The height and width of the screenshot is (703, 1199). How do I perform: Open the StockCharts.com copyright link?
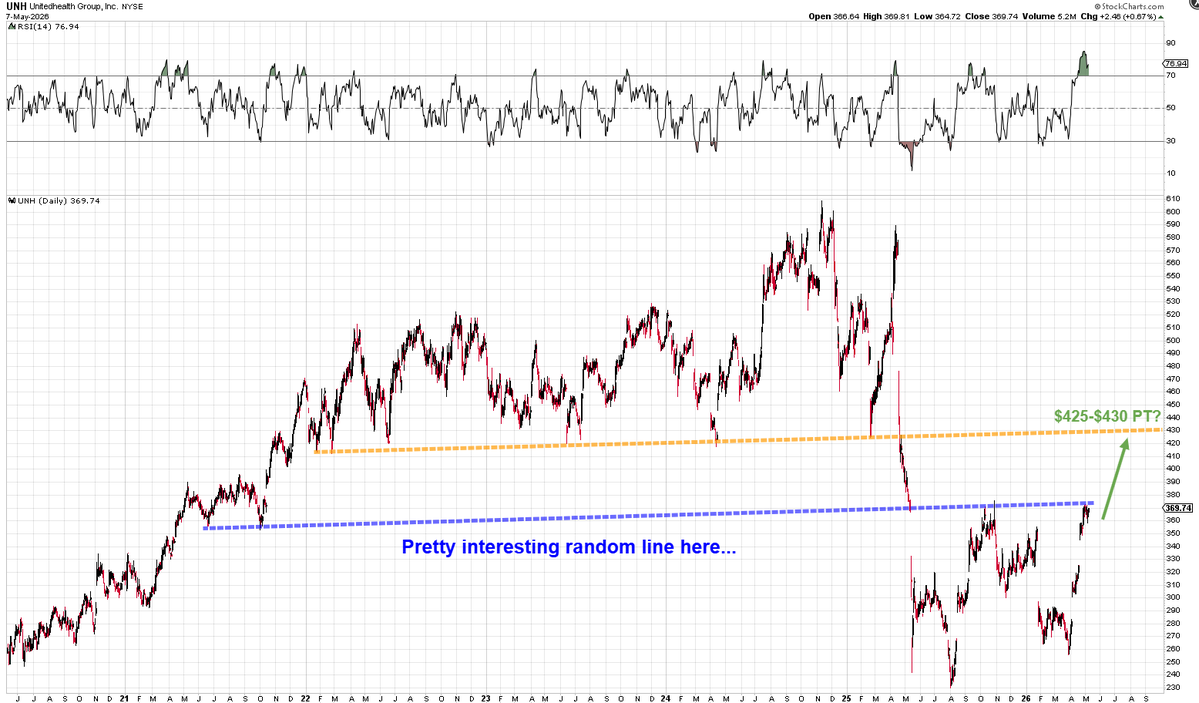point(1128,6)
